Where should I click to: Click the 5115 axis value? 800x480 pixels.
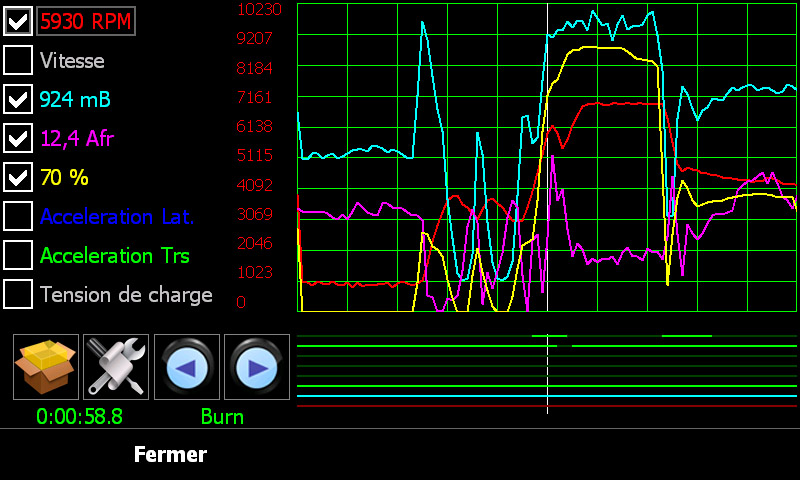click(x=255, y=155)
